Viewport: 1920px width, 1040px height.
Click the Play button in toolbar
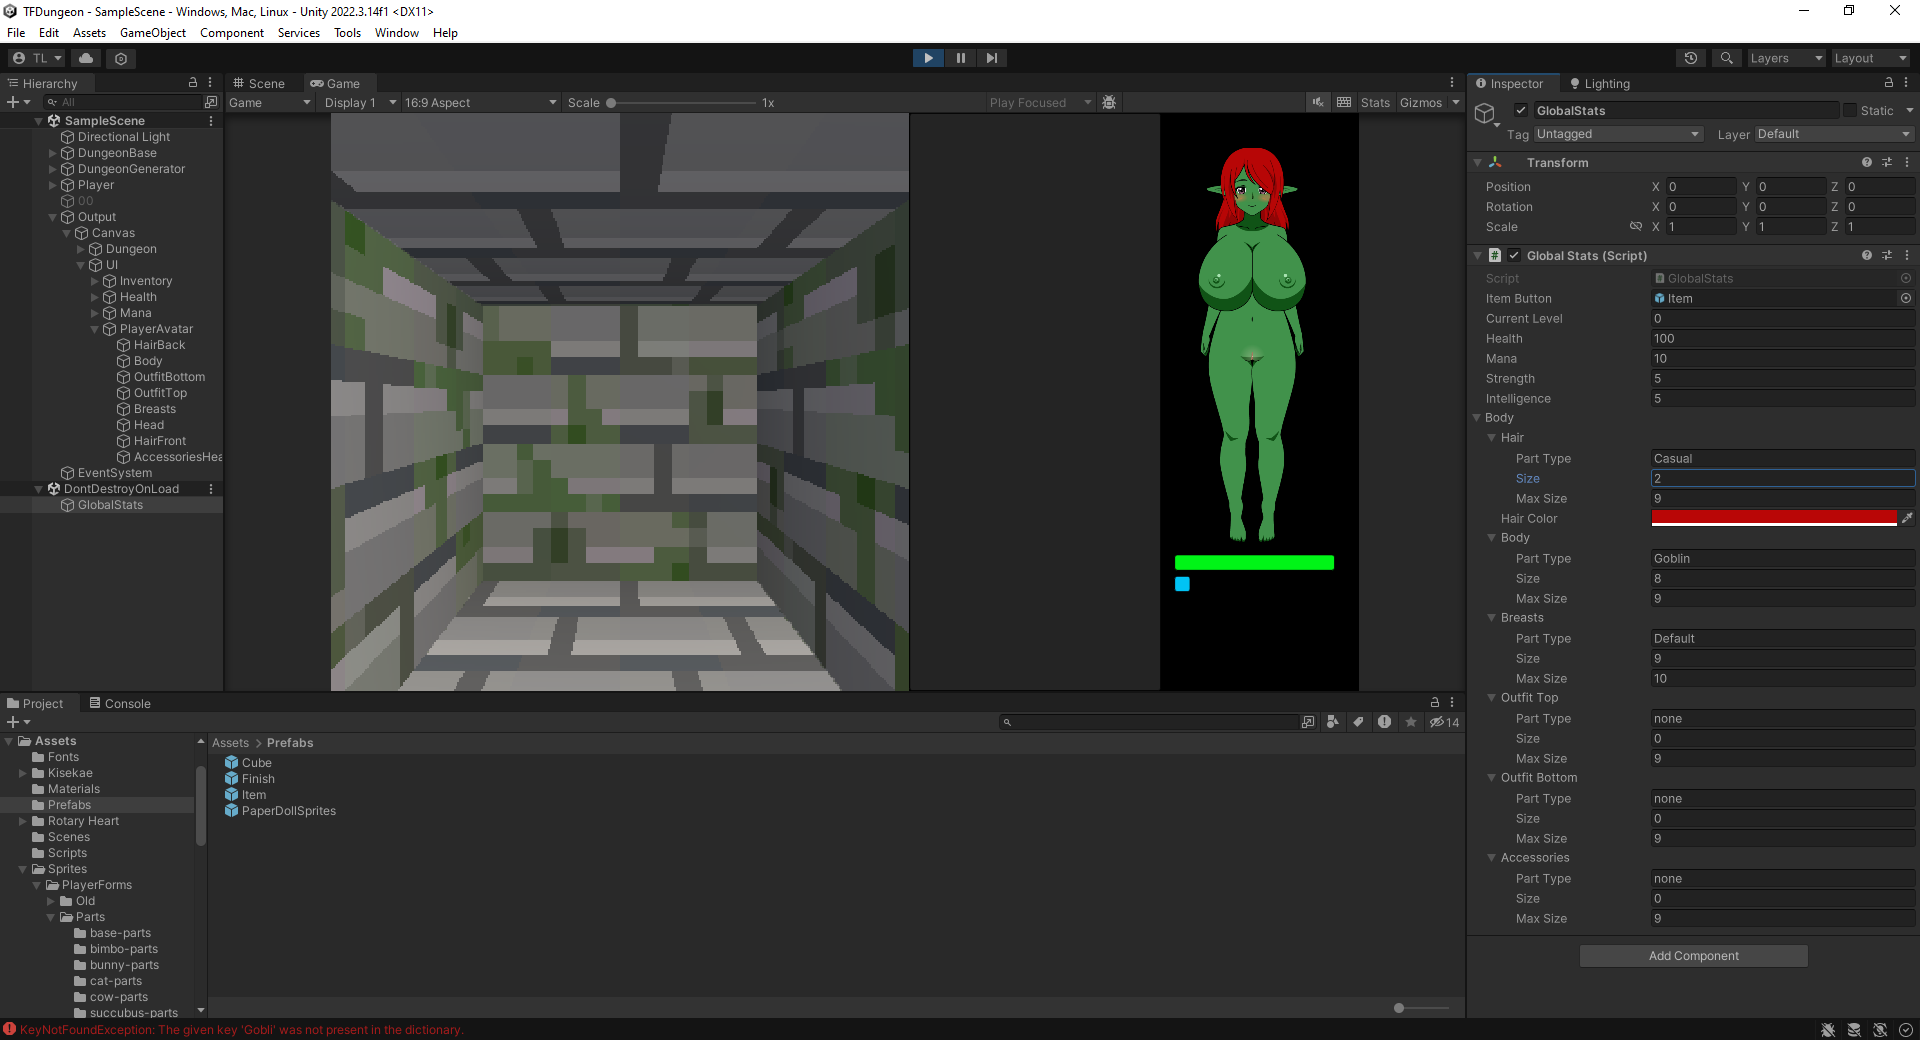click(928, 58)
